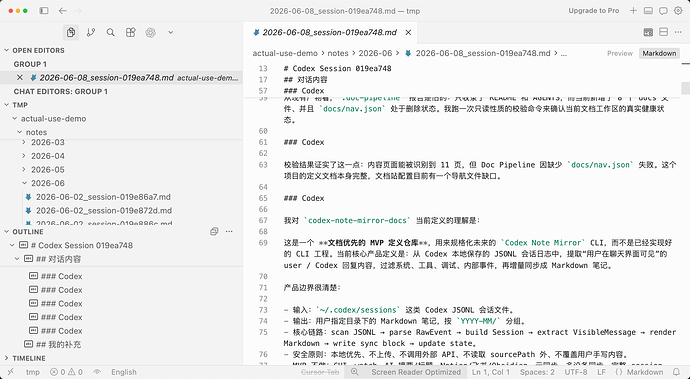Select CHAT EDITORS: GROUP 1 row
The height and width of the screenshot is (379, 690).
[121, 91]
